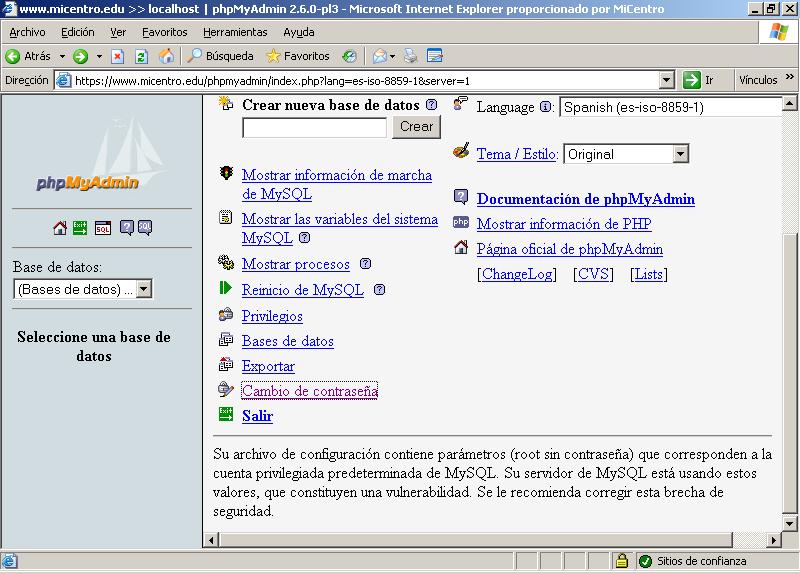Image resolution: width=800 pixels, height=574 pixels.
Task: Open the Language selection combo box
Action: 671,107
